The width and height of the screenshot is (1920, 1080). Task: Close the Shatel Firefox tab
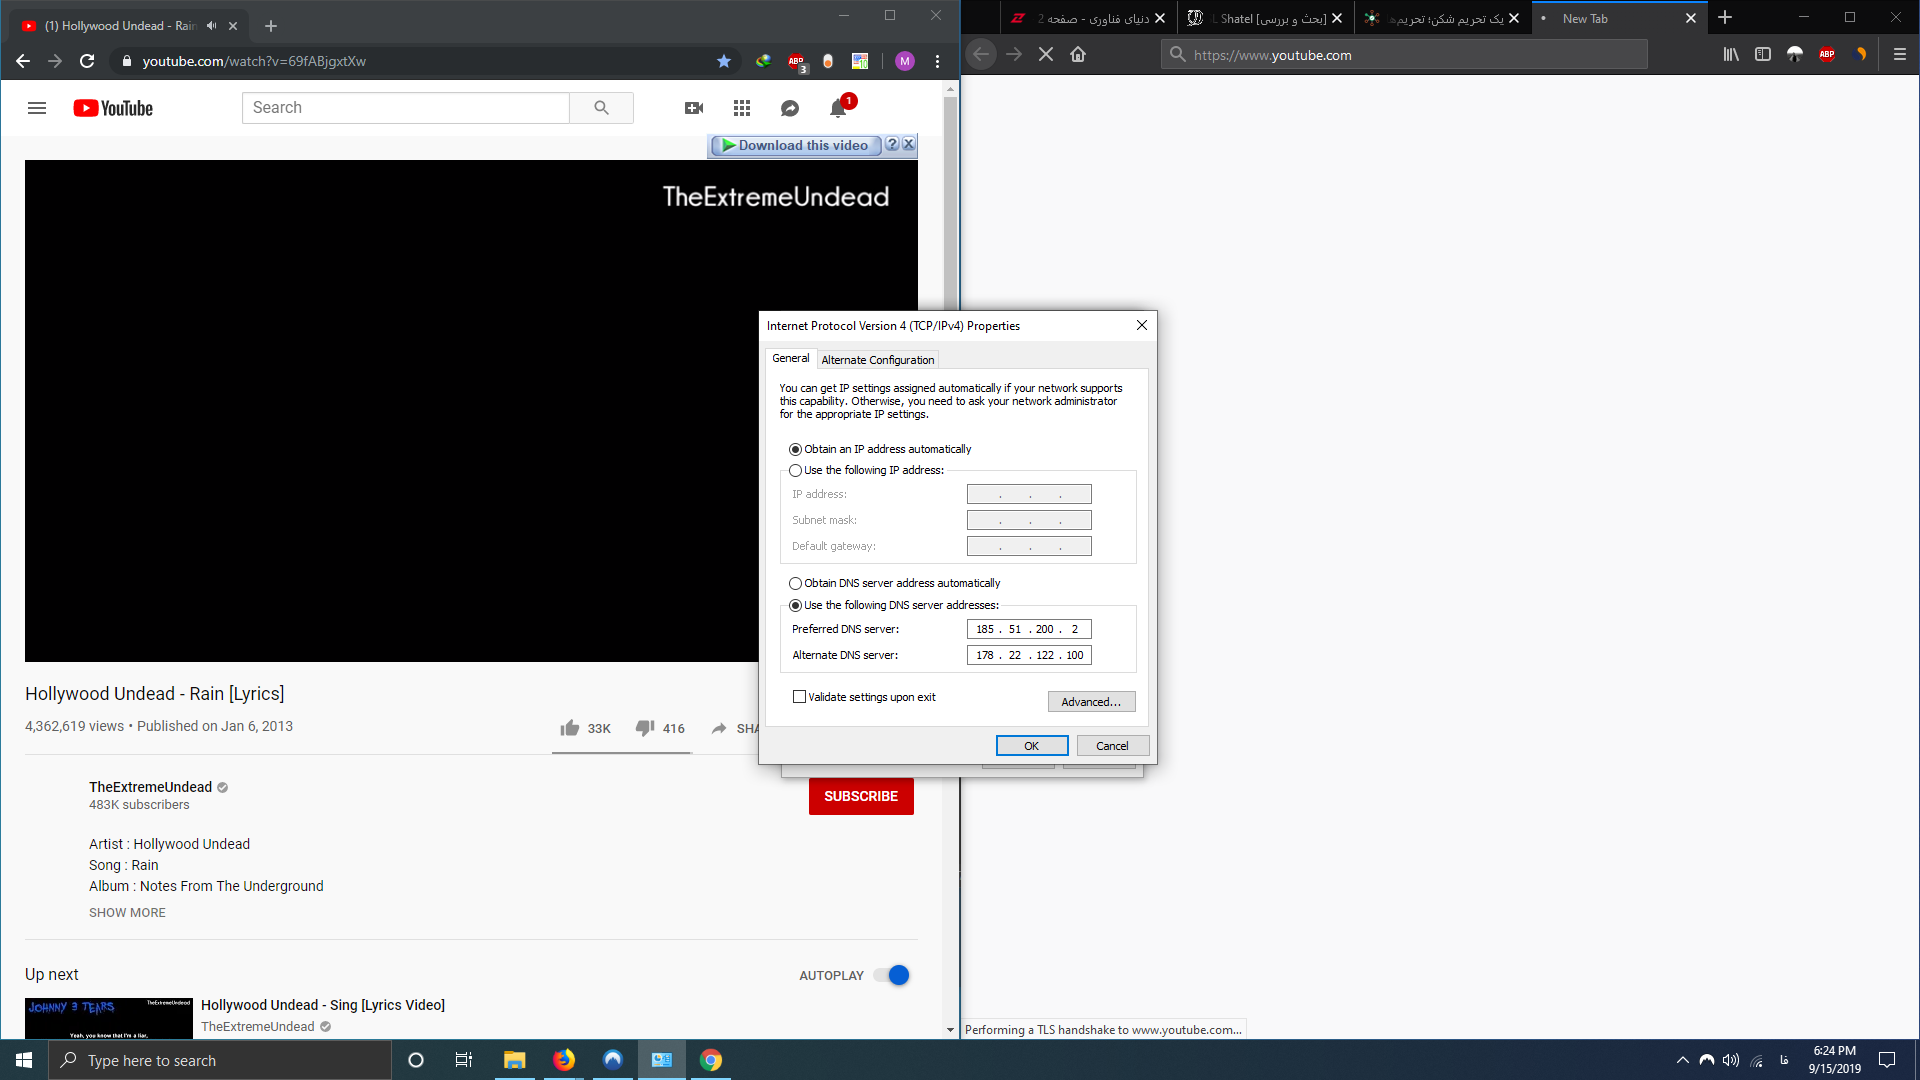coord(1337,18)
